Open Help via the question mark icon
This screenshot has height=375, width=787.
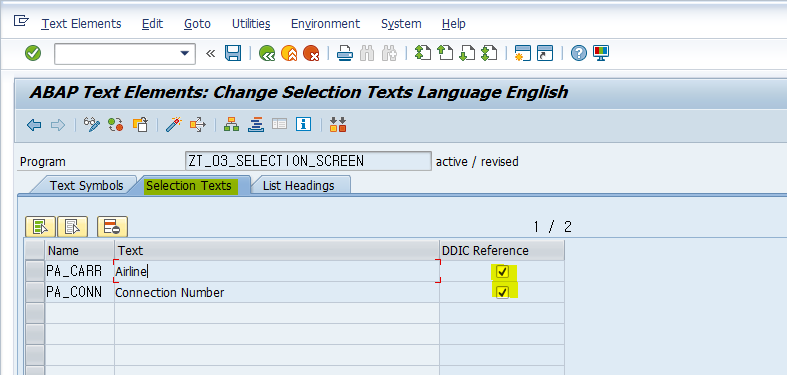click(578, 53)
